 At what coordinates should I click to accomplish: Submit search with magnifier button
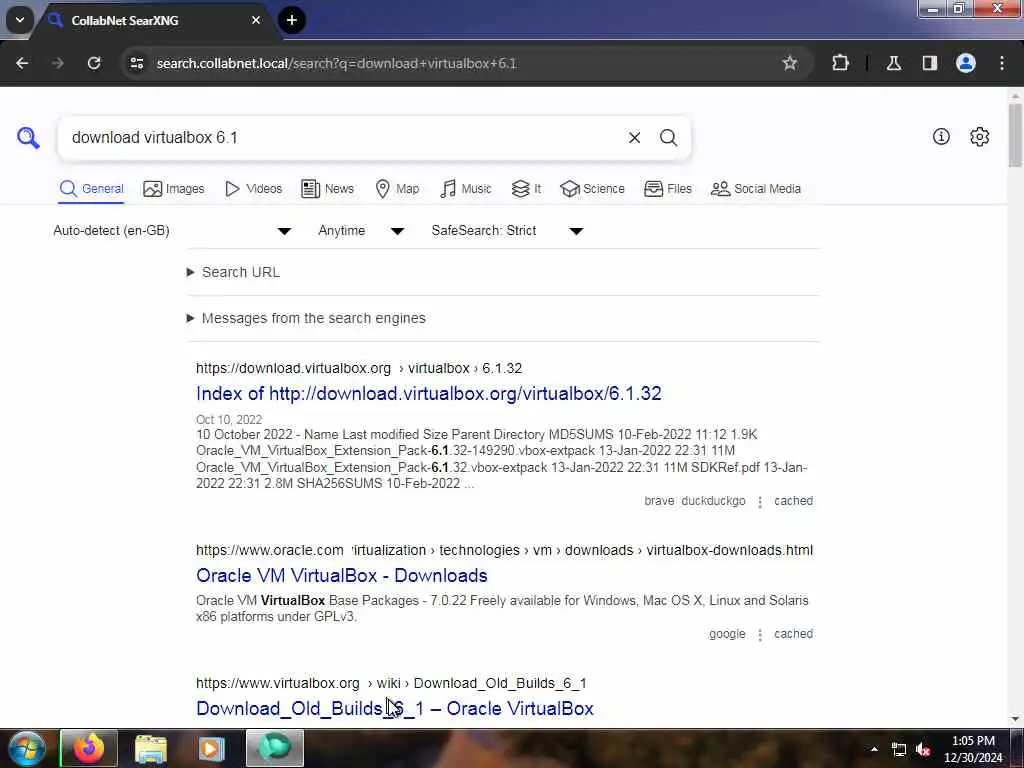pos(668,138)
